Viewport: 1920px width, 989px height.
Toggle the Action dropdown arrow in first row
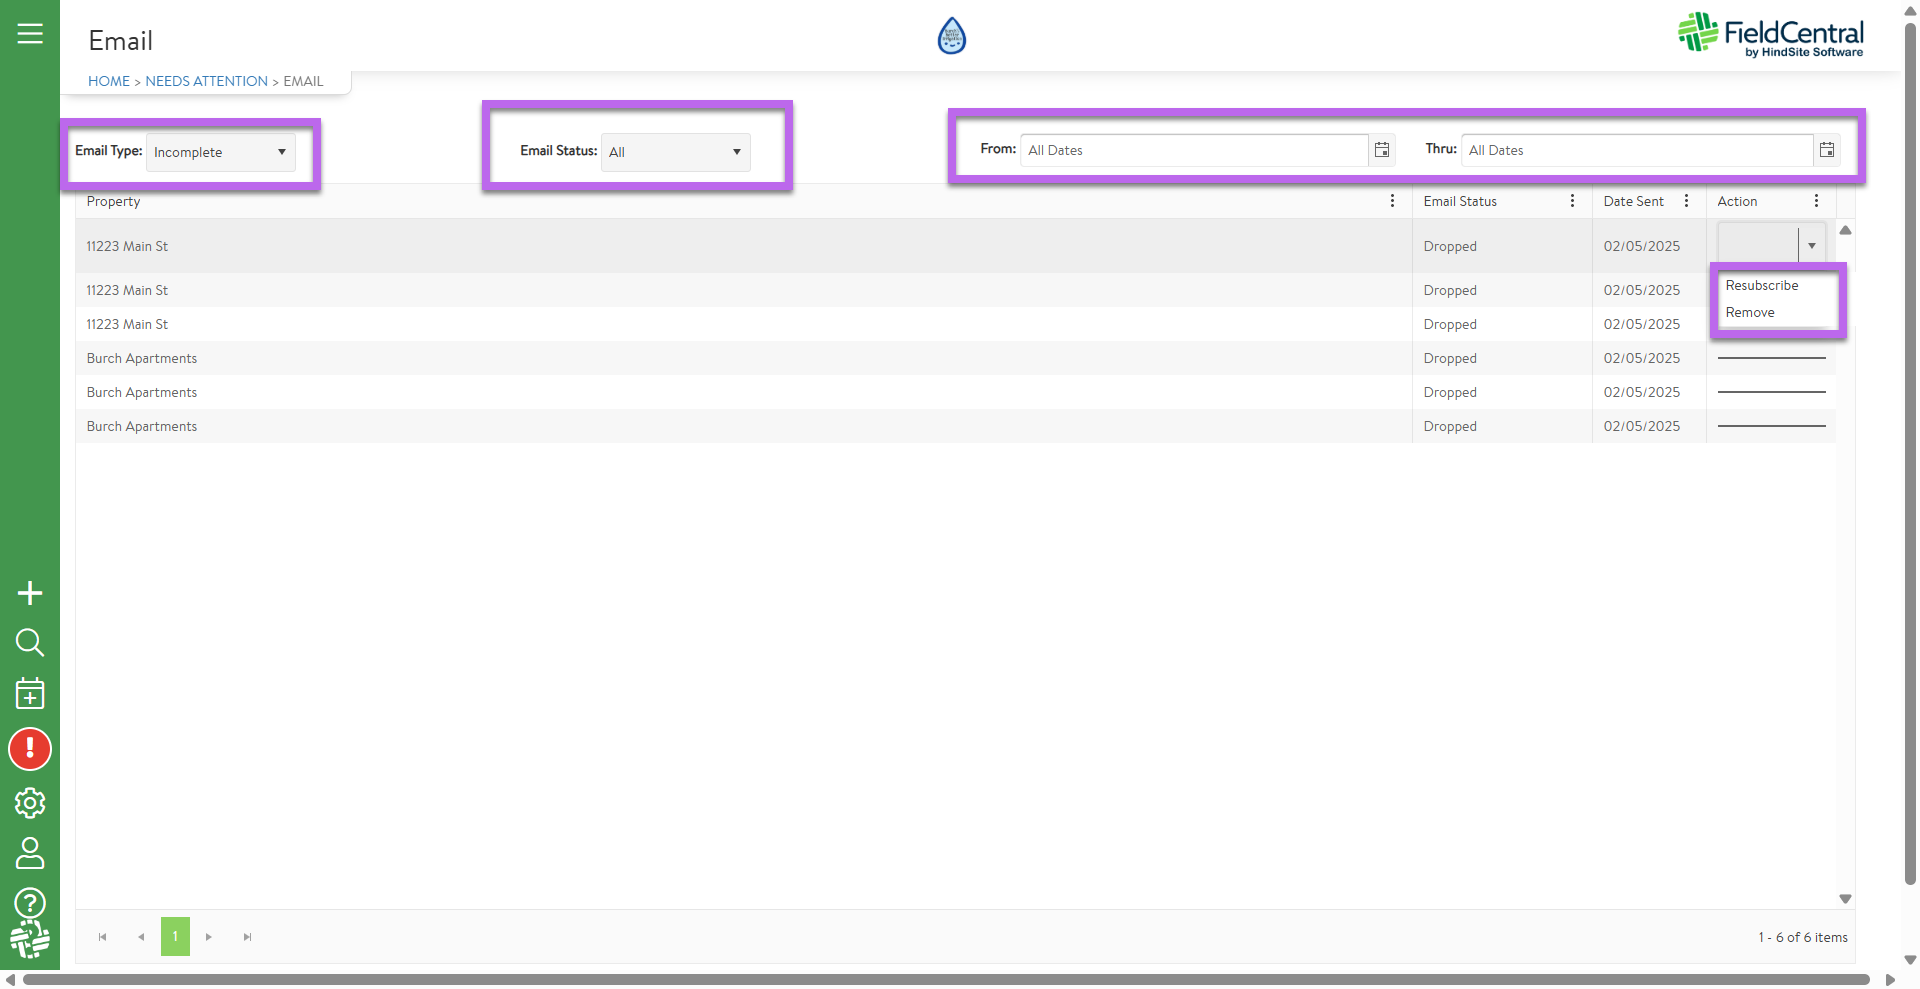tap(1811, 246)
